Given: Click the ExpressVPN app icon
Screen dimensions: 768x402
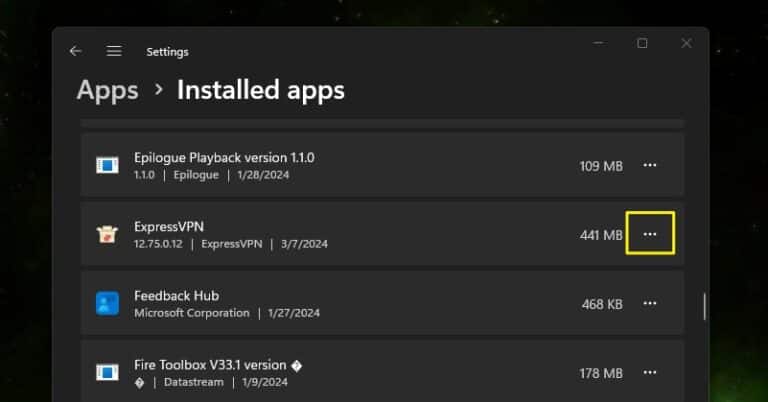Looking at the screenshot, I should (107, 234).
